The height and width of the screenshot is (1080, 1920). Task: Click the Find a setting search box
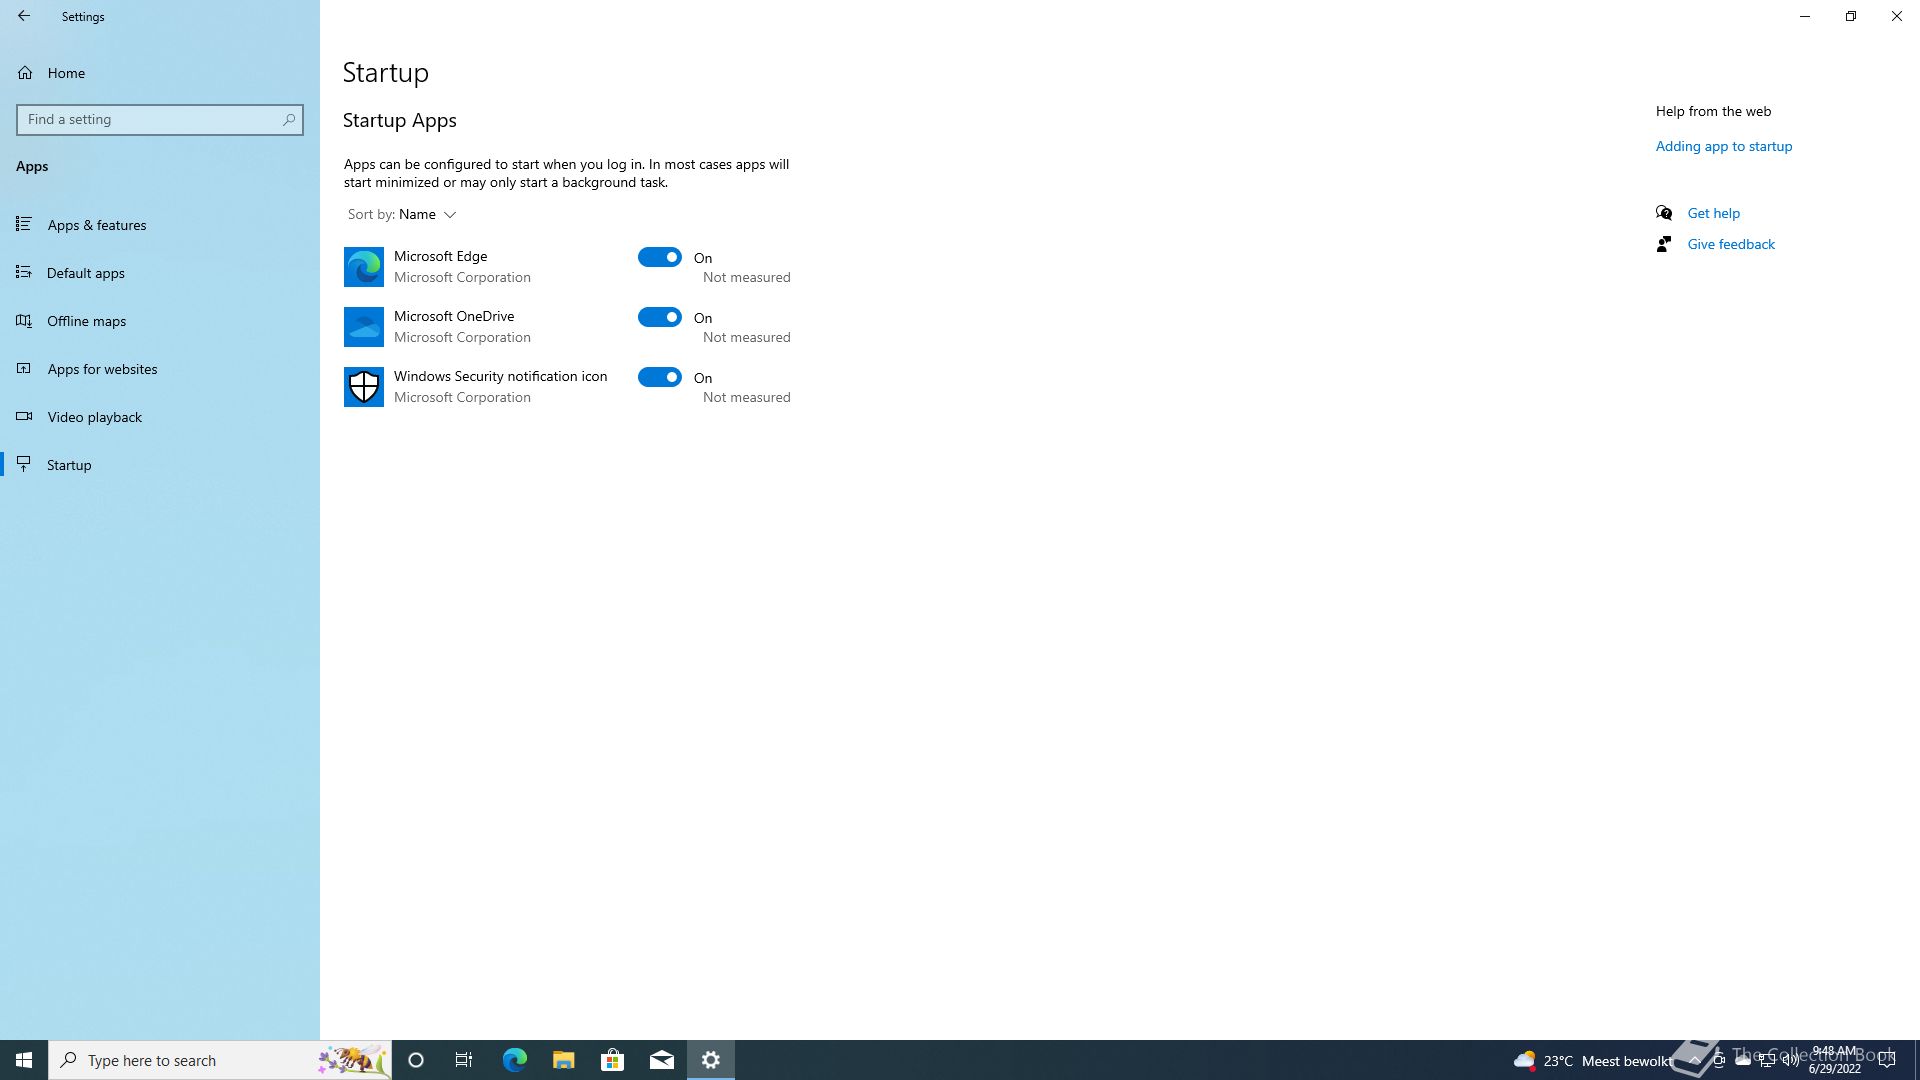point(160,120)
